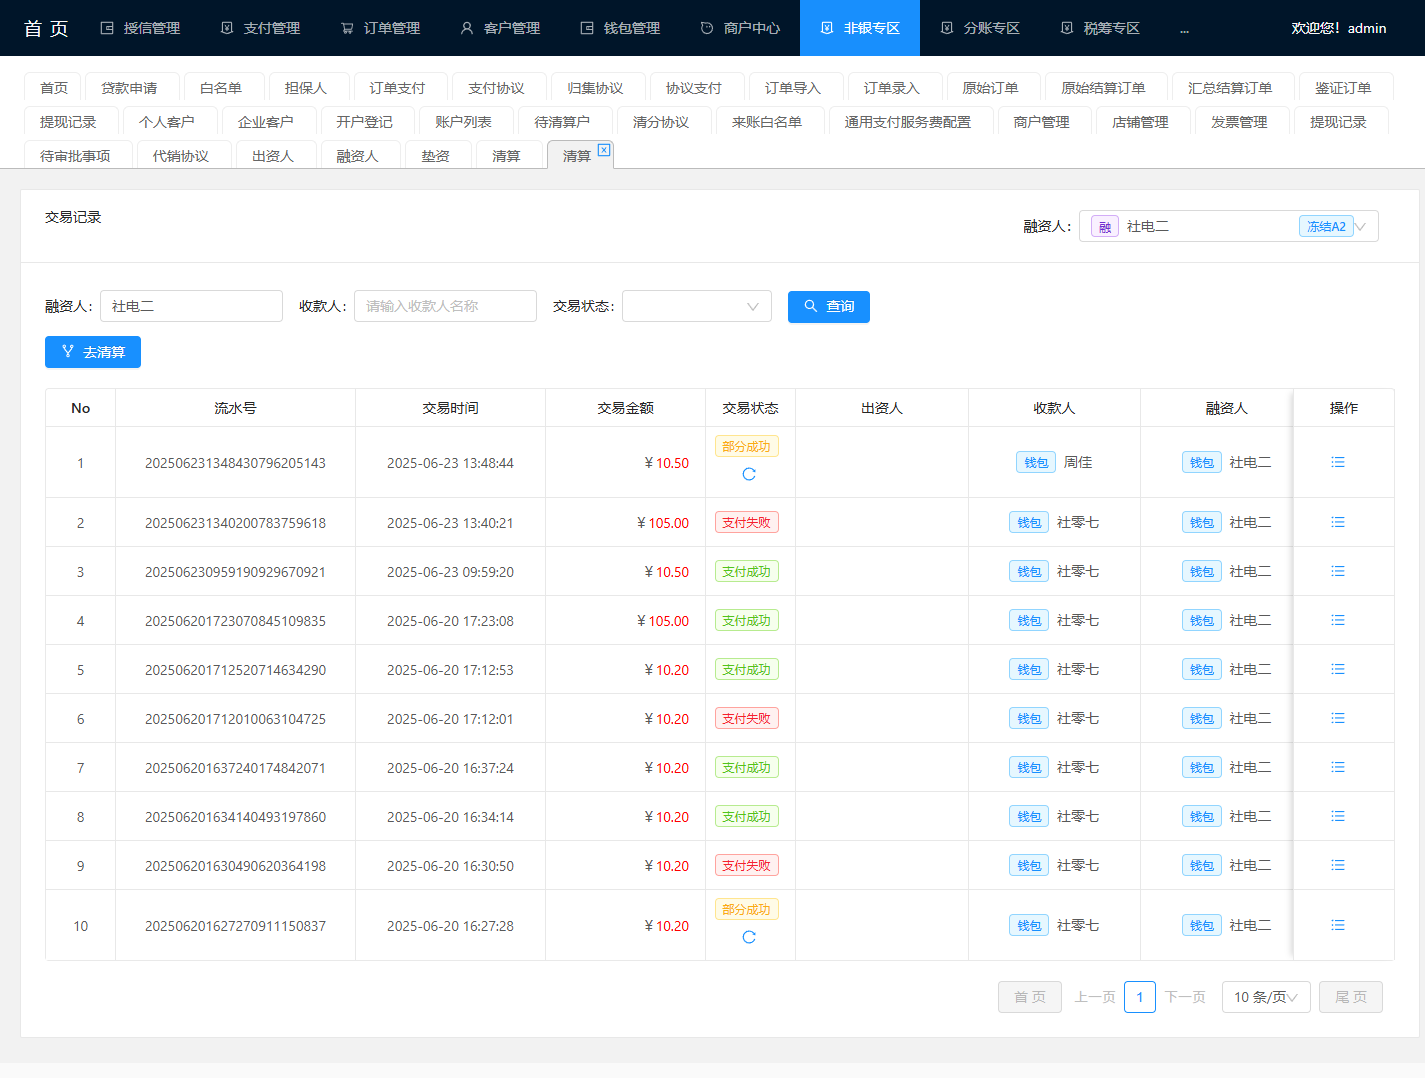Click the 支付失败 status tag in row 2
The image size is (1425, 1078).
(747, 522)
